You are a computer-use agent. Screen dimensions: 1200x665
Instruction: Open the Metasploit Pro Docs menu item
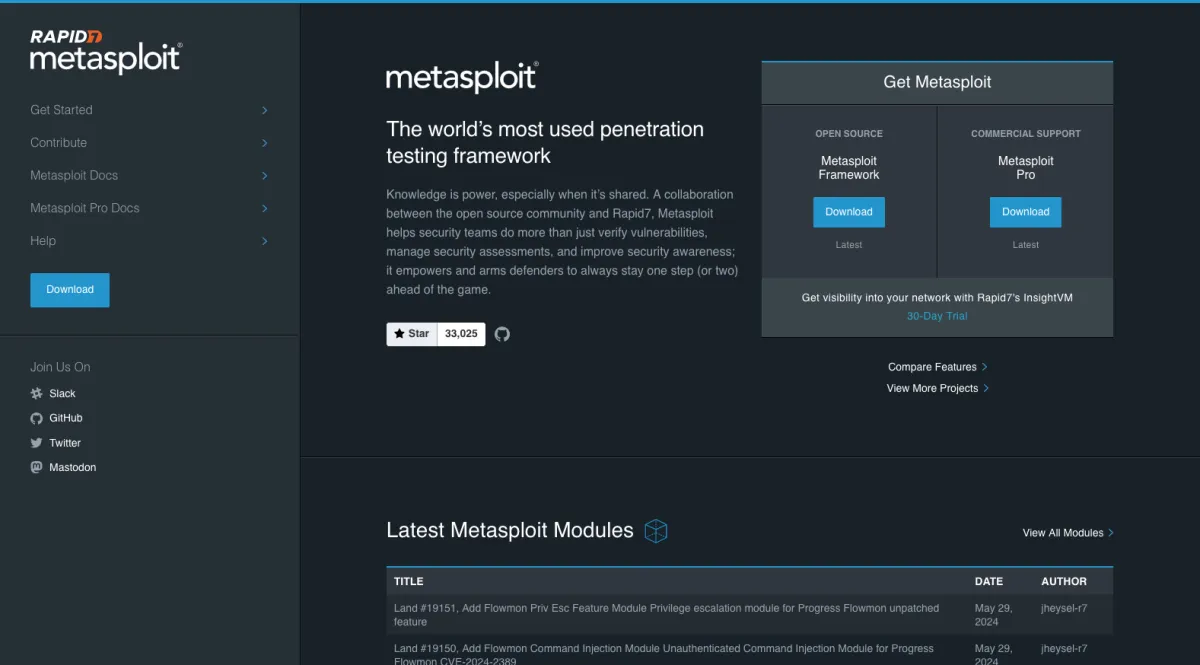coord(85,208)
